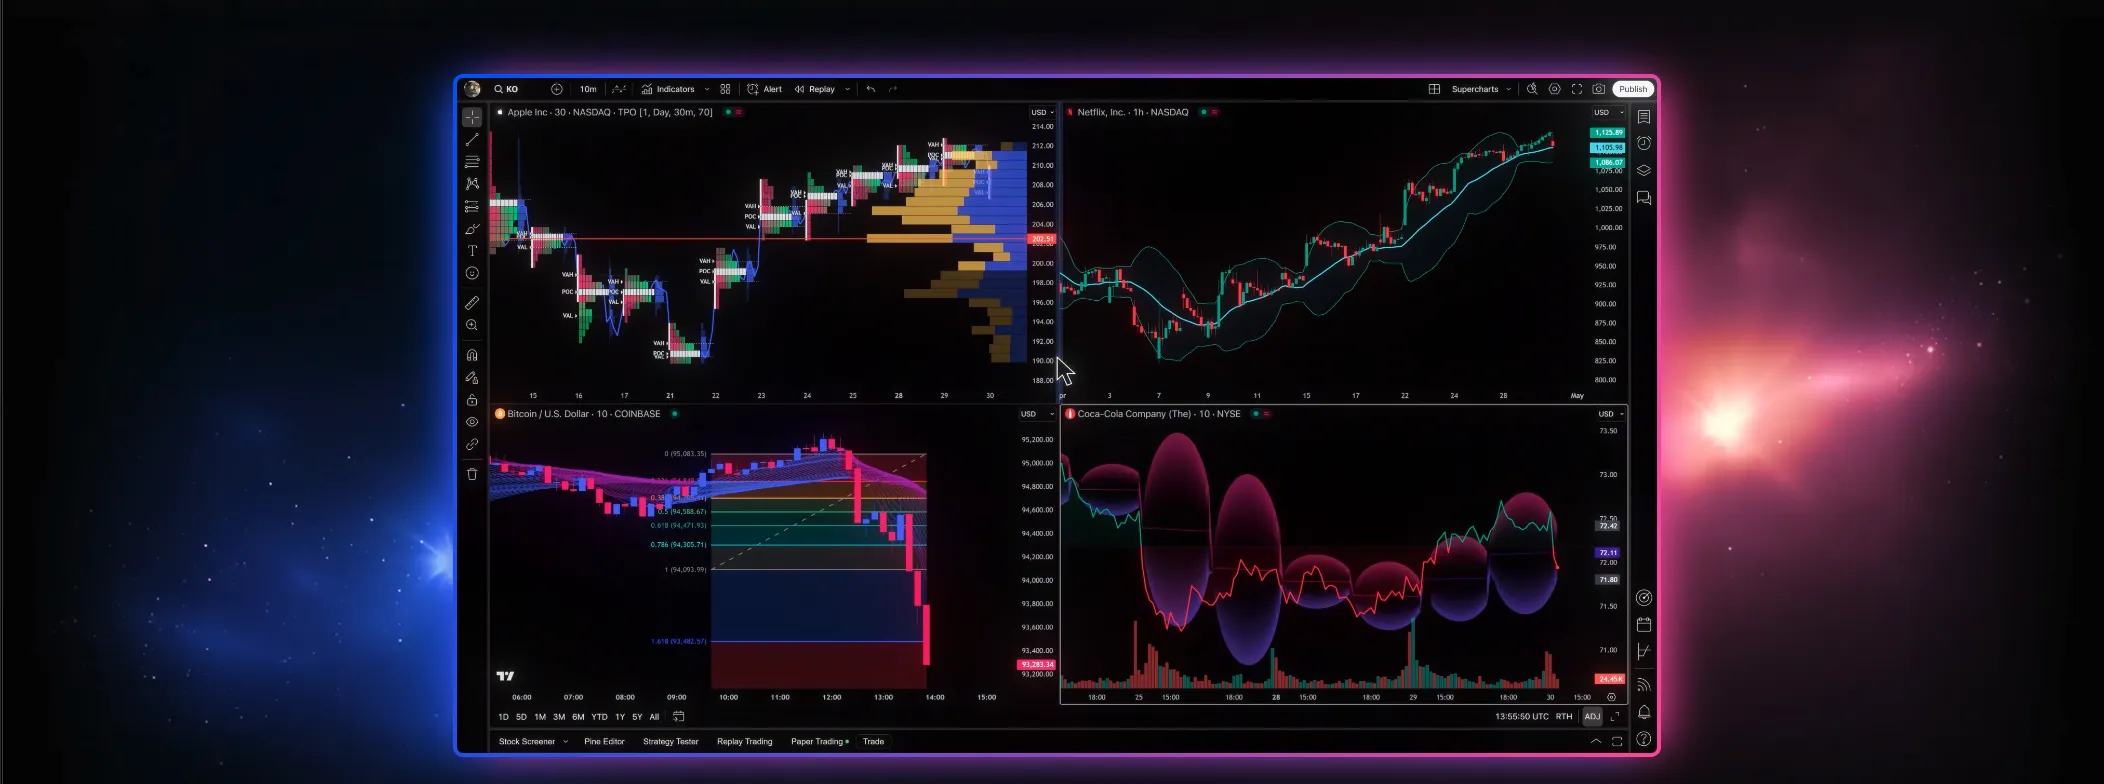The width and height of the screenshot is (2104, 784).
Task: Expand the Stock Screener dropdown arrow
Action: pyautogui.click(x=565, y=742)
